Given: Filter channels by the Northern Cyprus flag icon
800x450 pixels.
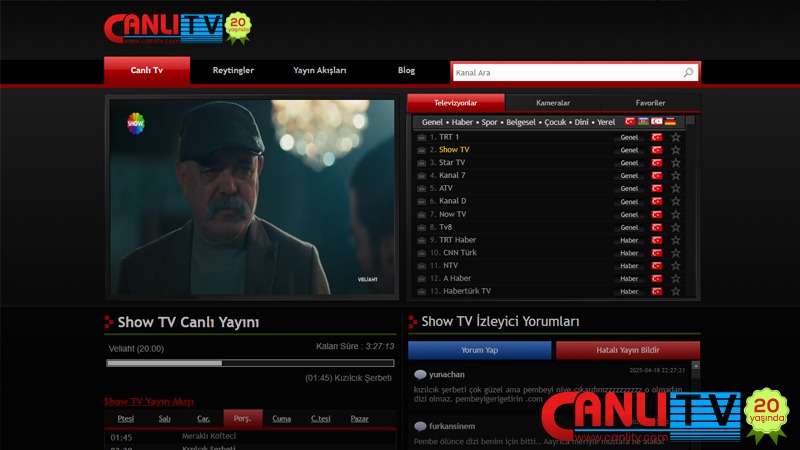Looking at the screenshot, I should point(657,121).
